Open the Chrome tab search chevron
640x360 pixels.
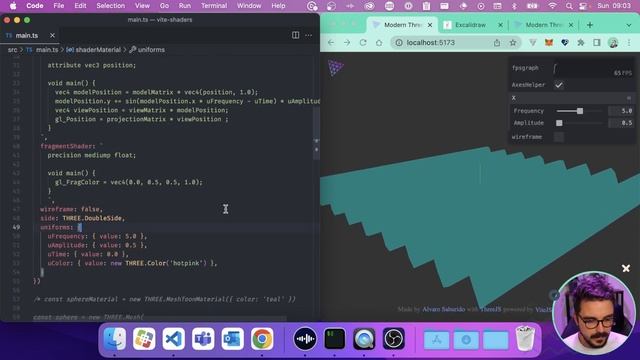tap(629, 25)
